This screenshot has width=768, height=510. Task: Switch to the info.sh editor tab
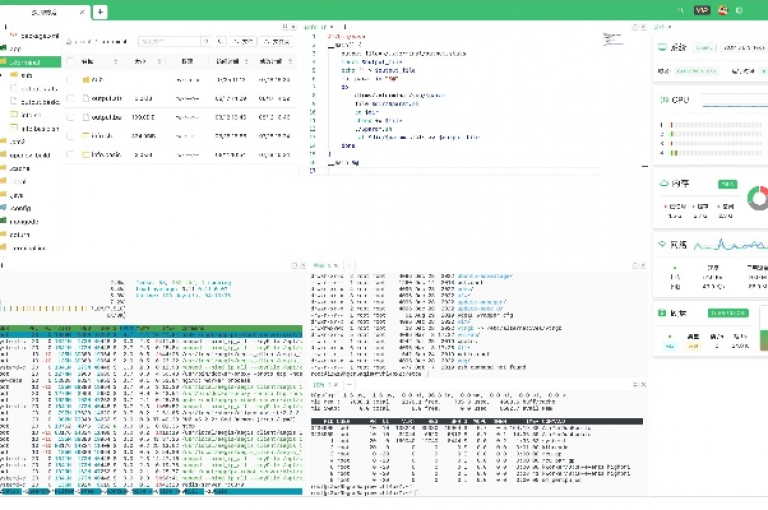(x=315, y=27)
